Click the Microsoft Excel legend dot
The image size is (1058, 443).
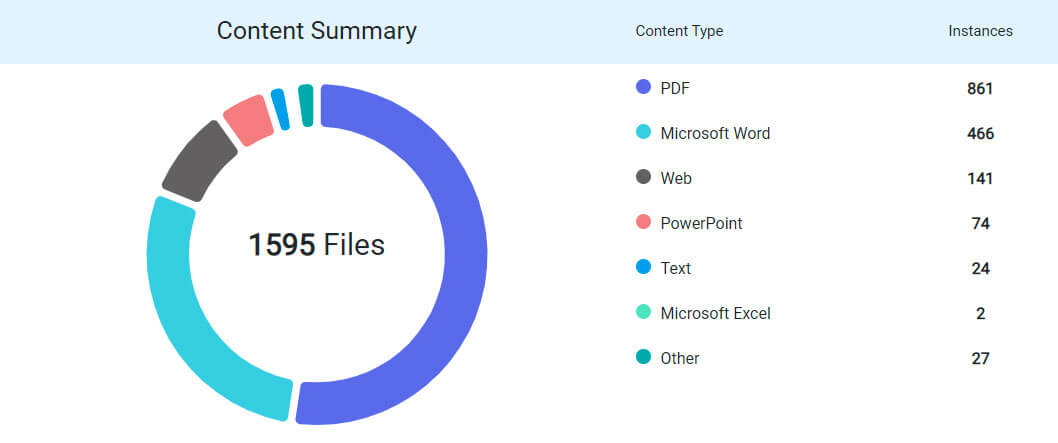(x=644, y=312)
